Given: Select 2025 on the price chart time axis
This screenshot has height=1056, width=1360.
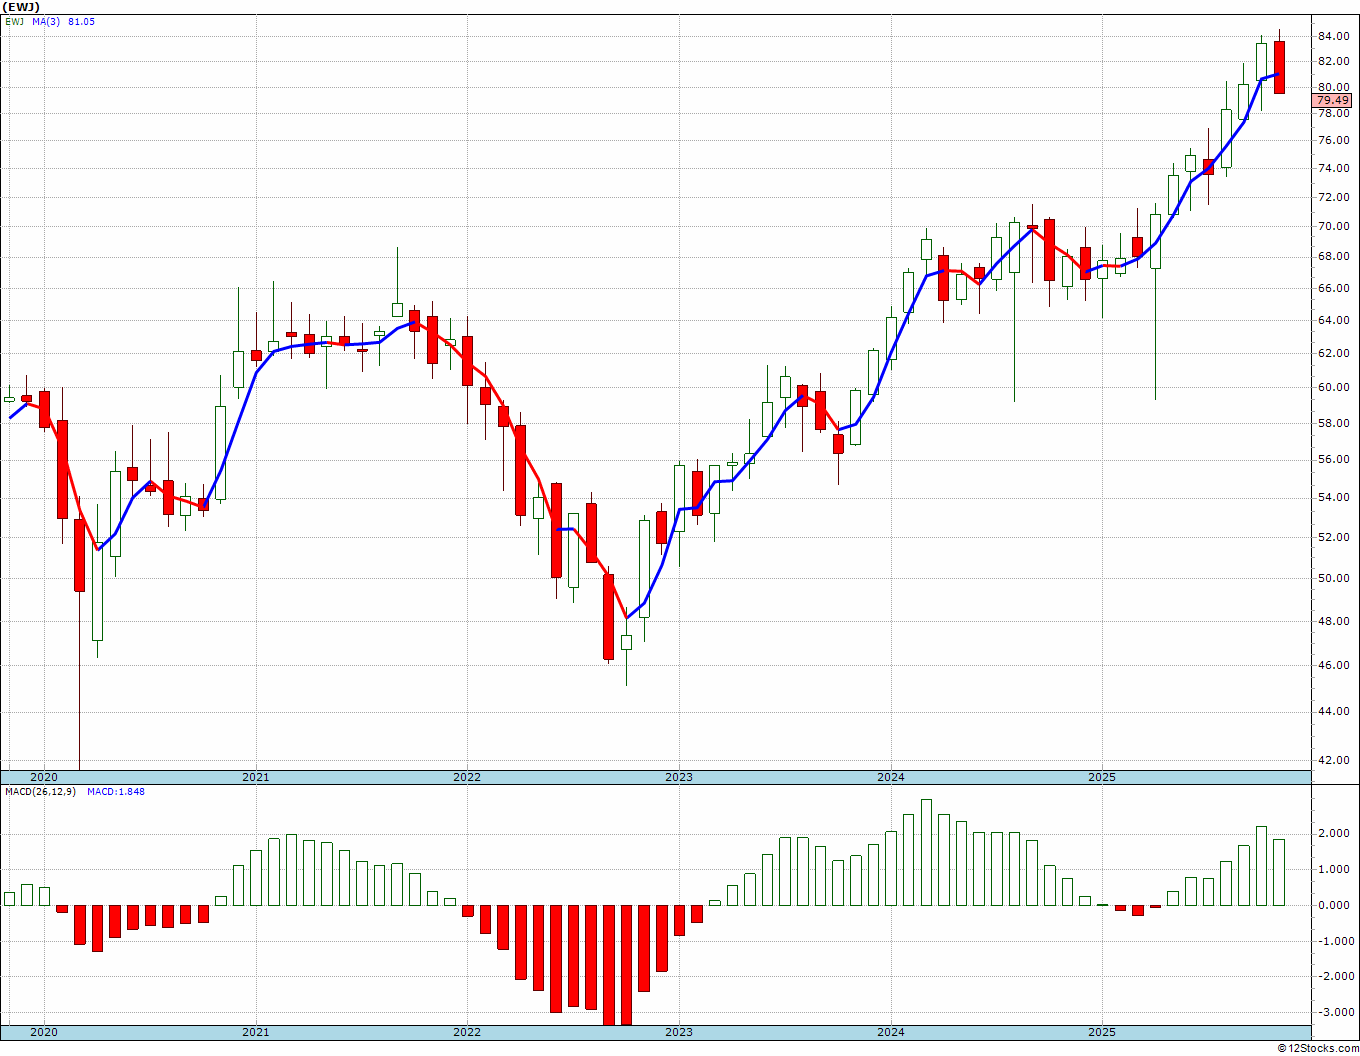Looking at the screenshot, I should [1102, 777].
